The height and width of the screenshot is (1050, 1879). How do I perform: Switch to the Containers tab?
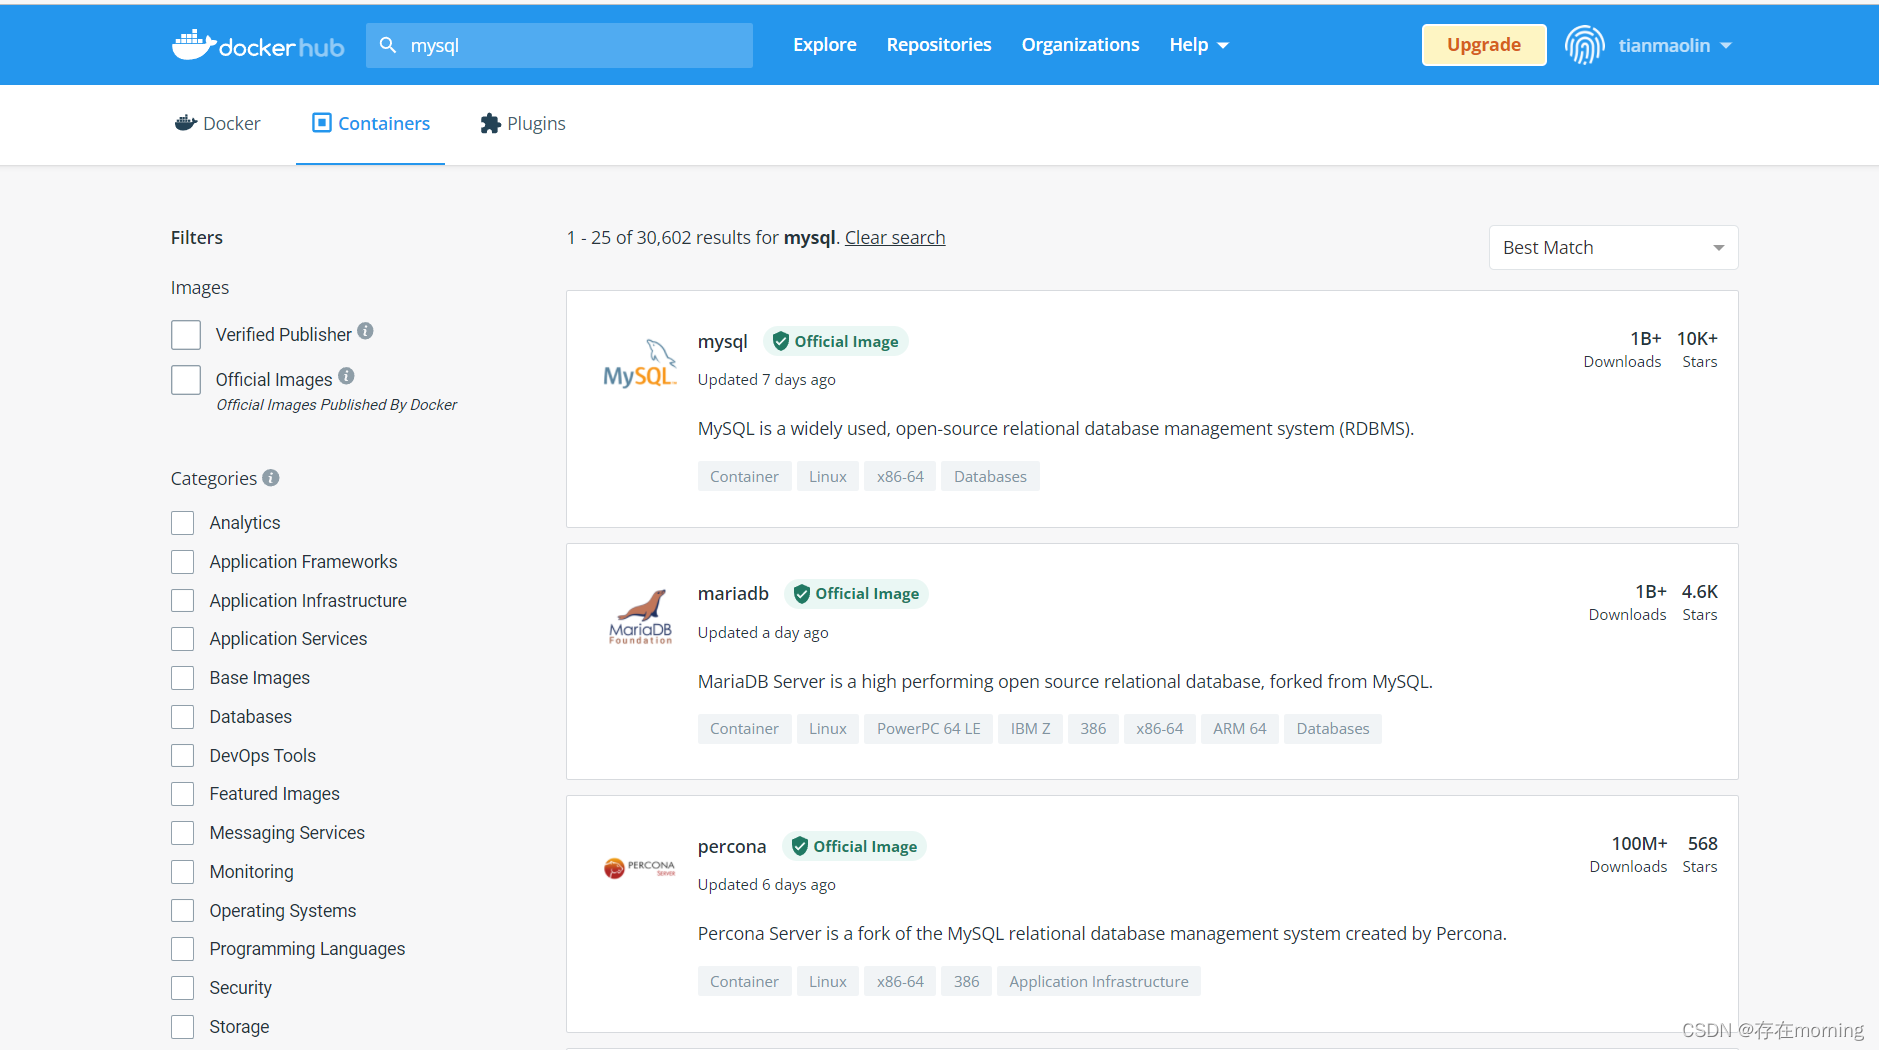(371, 123)
